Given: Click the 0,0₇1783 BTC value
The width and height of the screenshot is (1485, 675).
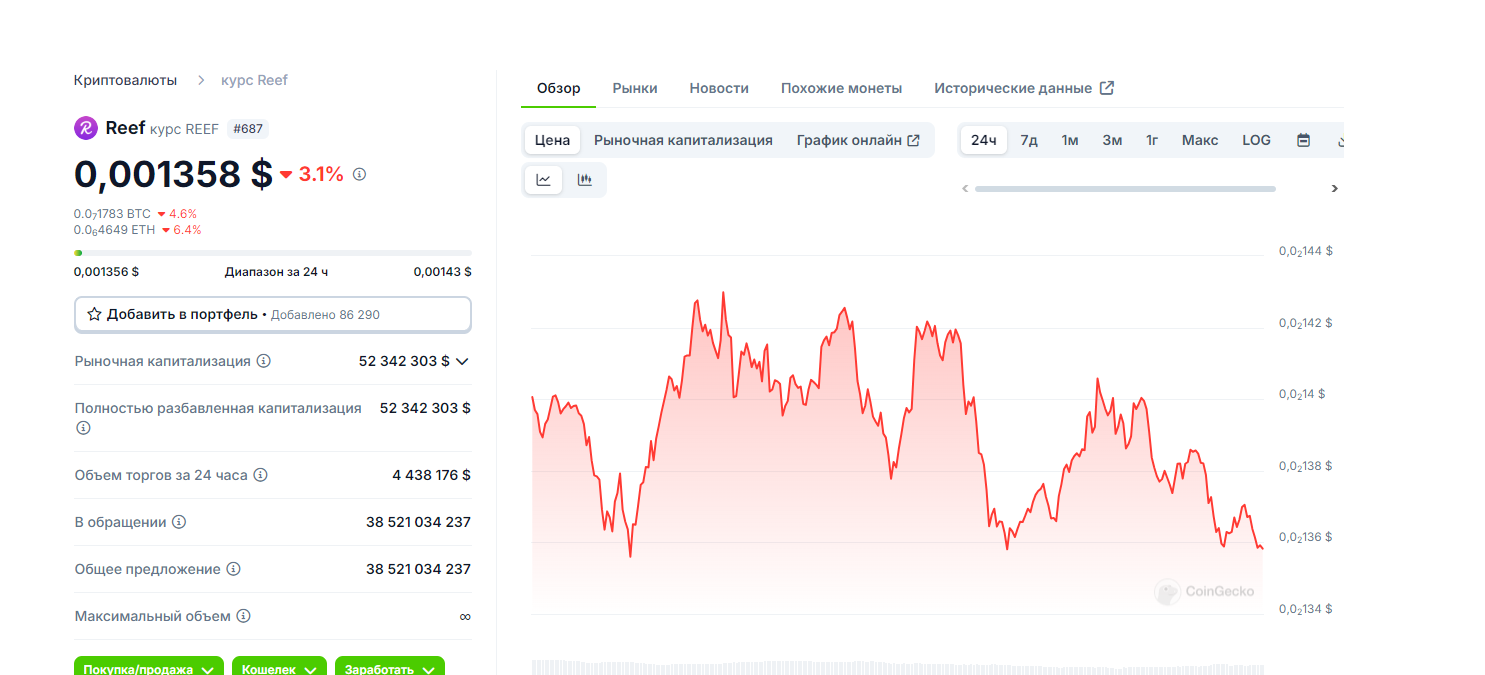Looking at the screenshot, I should pyautogui.click(x=112, y=213).
